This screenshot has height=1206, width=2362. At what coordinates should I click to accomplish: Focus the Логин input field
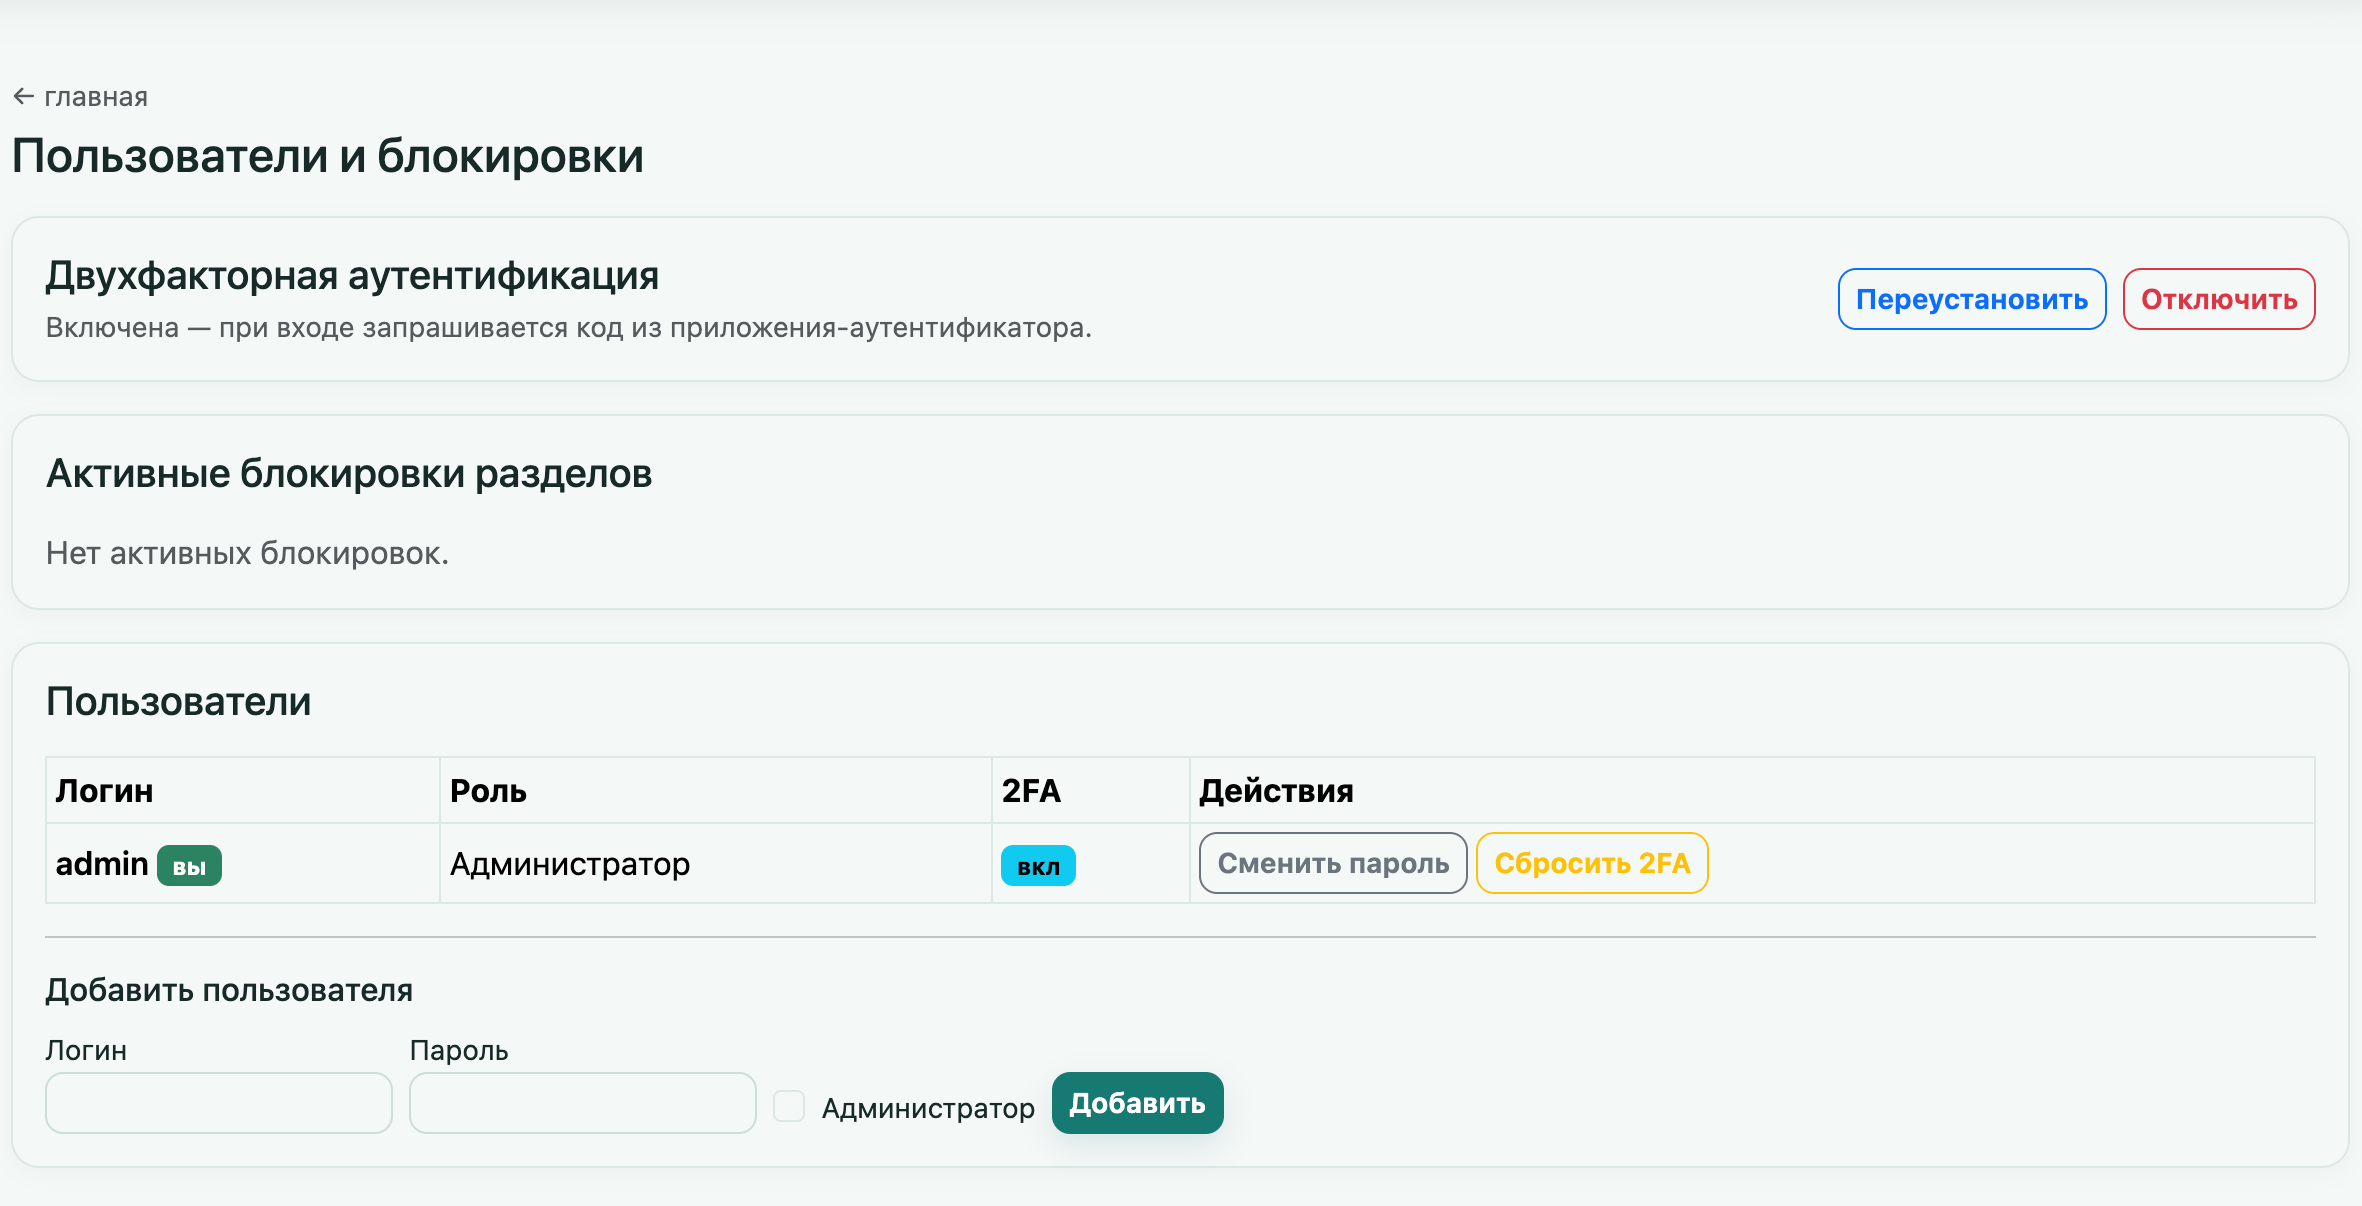(x=219, y=1103)
